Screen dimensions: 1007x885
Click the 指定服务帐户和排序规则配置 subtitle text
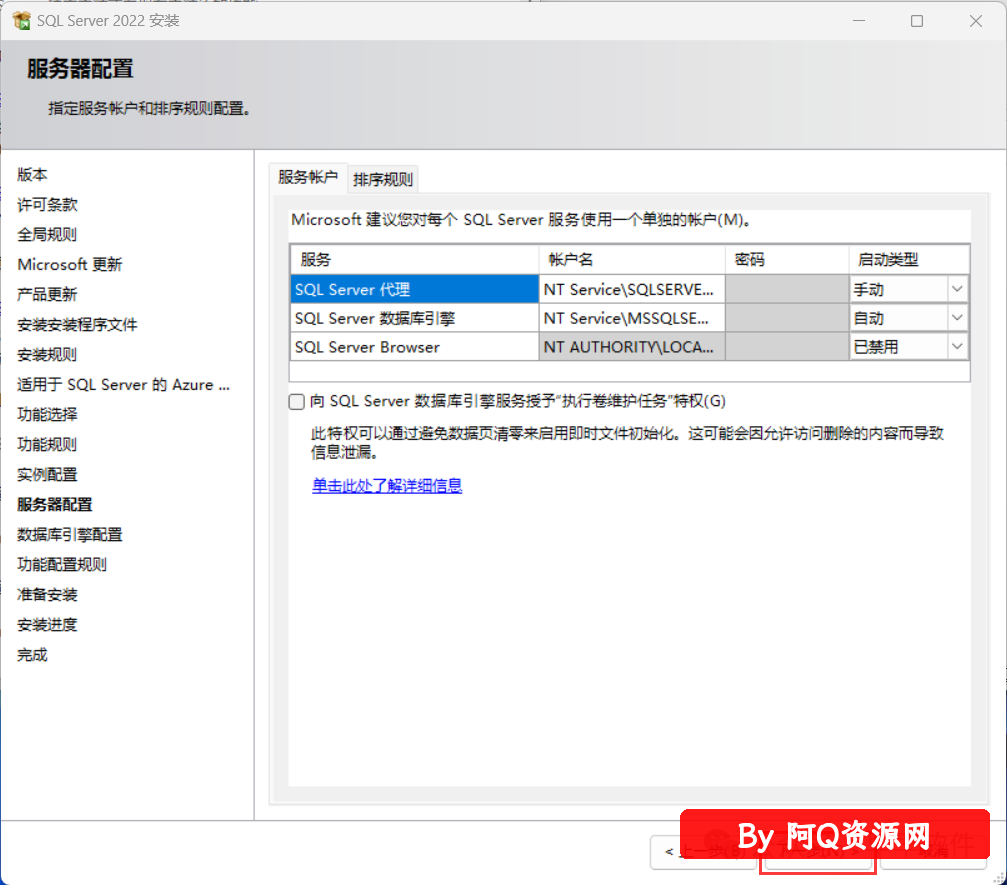click(x=149, y=109)
